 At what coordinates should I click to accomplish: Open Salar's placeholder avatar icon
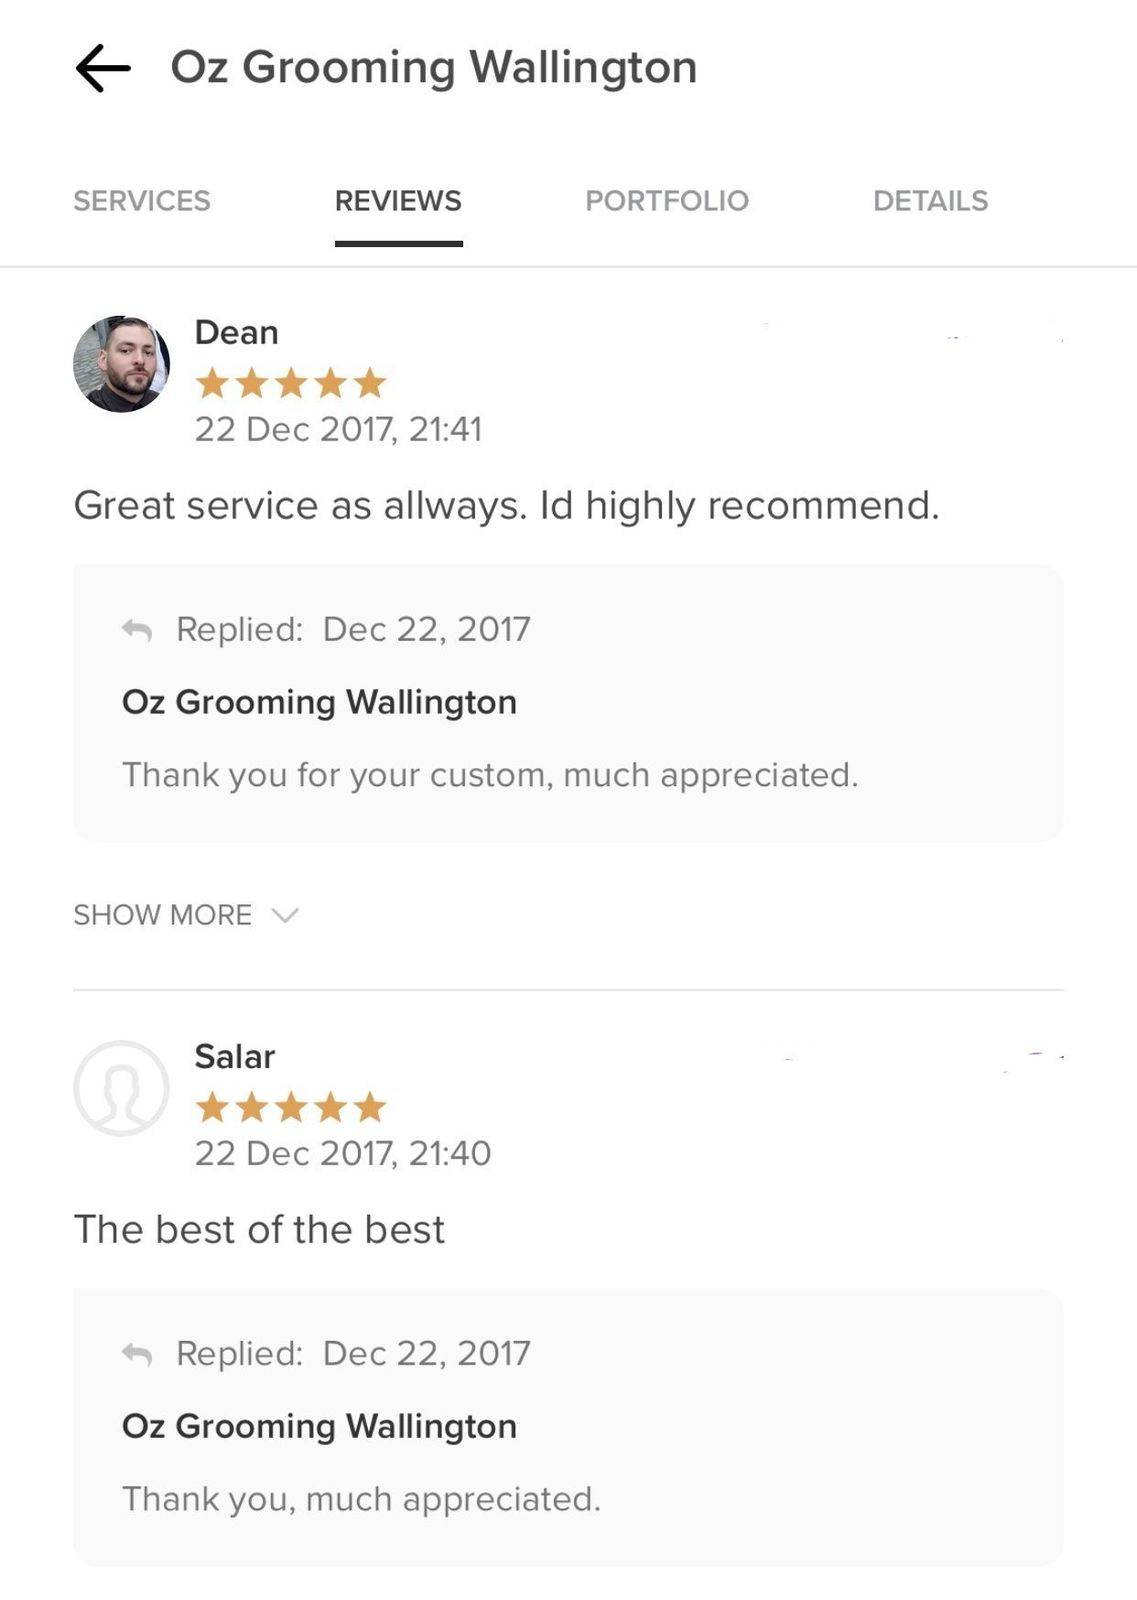tap(121, 1088)
